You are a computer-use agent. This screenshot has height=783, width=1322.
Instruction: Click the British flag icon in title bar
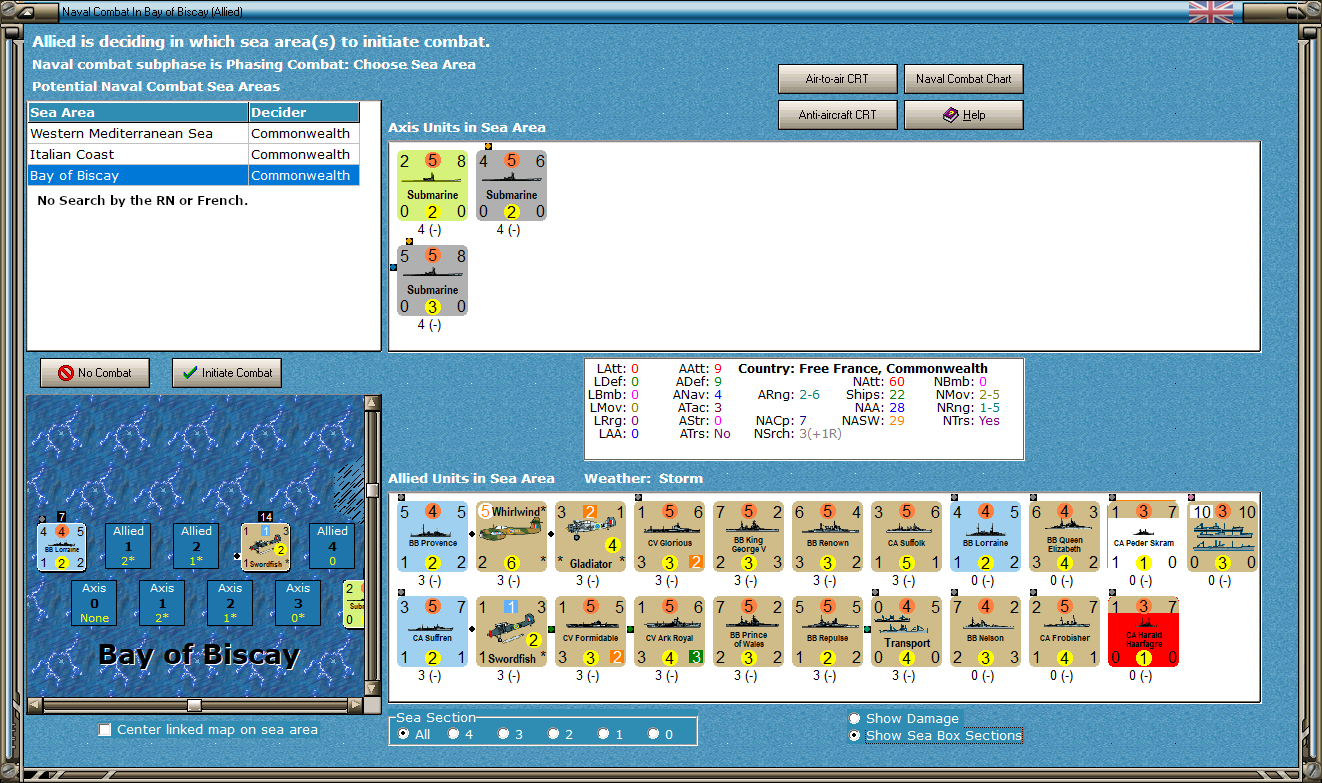(1211, 12)
